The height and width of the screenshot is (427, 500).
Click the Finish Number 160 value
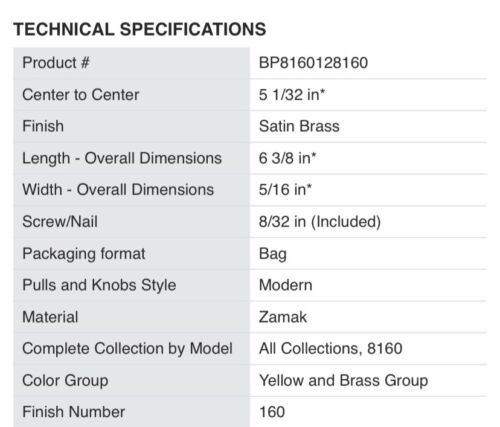point(272,412)
